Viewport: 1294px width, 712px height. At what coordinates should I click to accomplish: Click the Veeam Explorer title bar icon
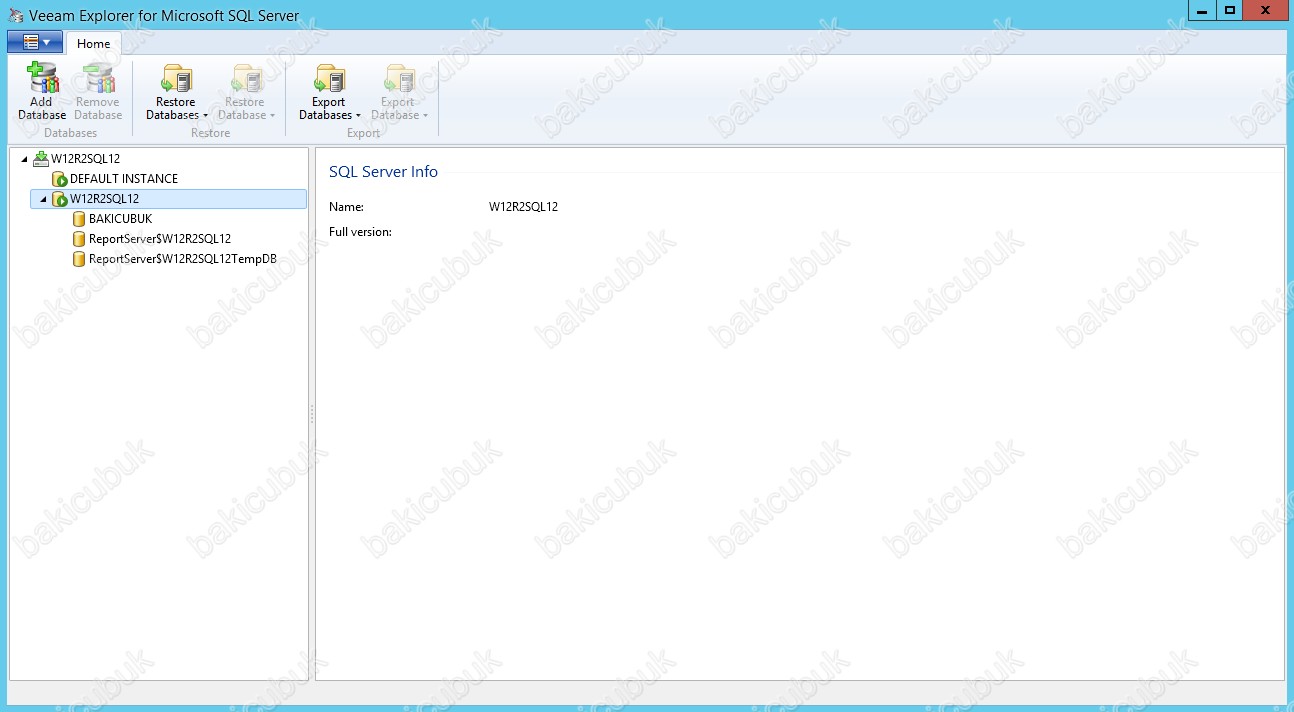(15, 15)
